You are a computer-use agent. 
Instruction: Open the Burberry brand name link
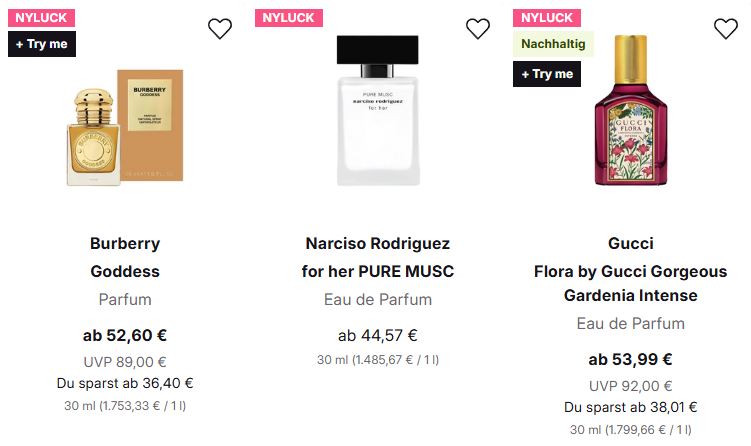(x=125, y=243)
